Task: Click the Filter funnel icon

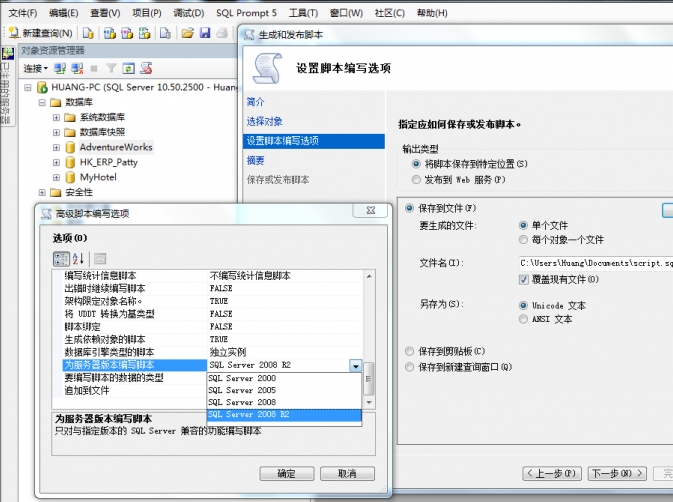Action: (111, 68)
